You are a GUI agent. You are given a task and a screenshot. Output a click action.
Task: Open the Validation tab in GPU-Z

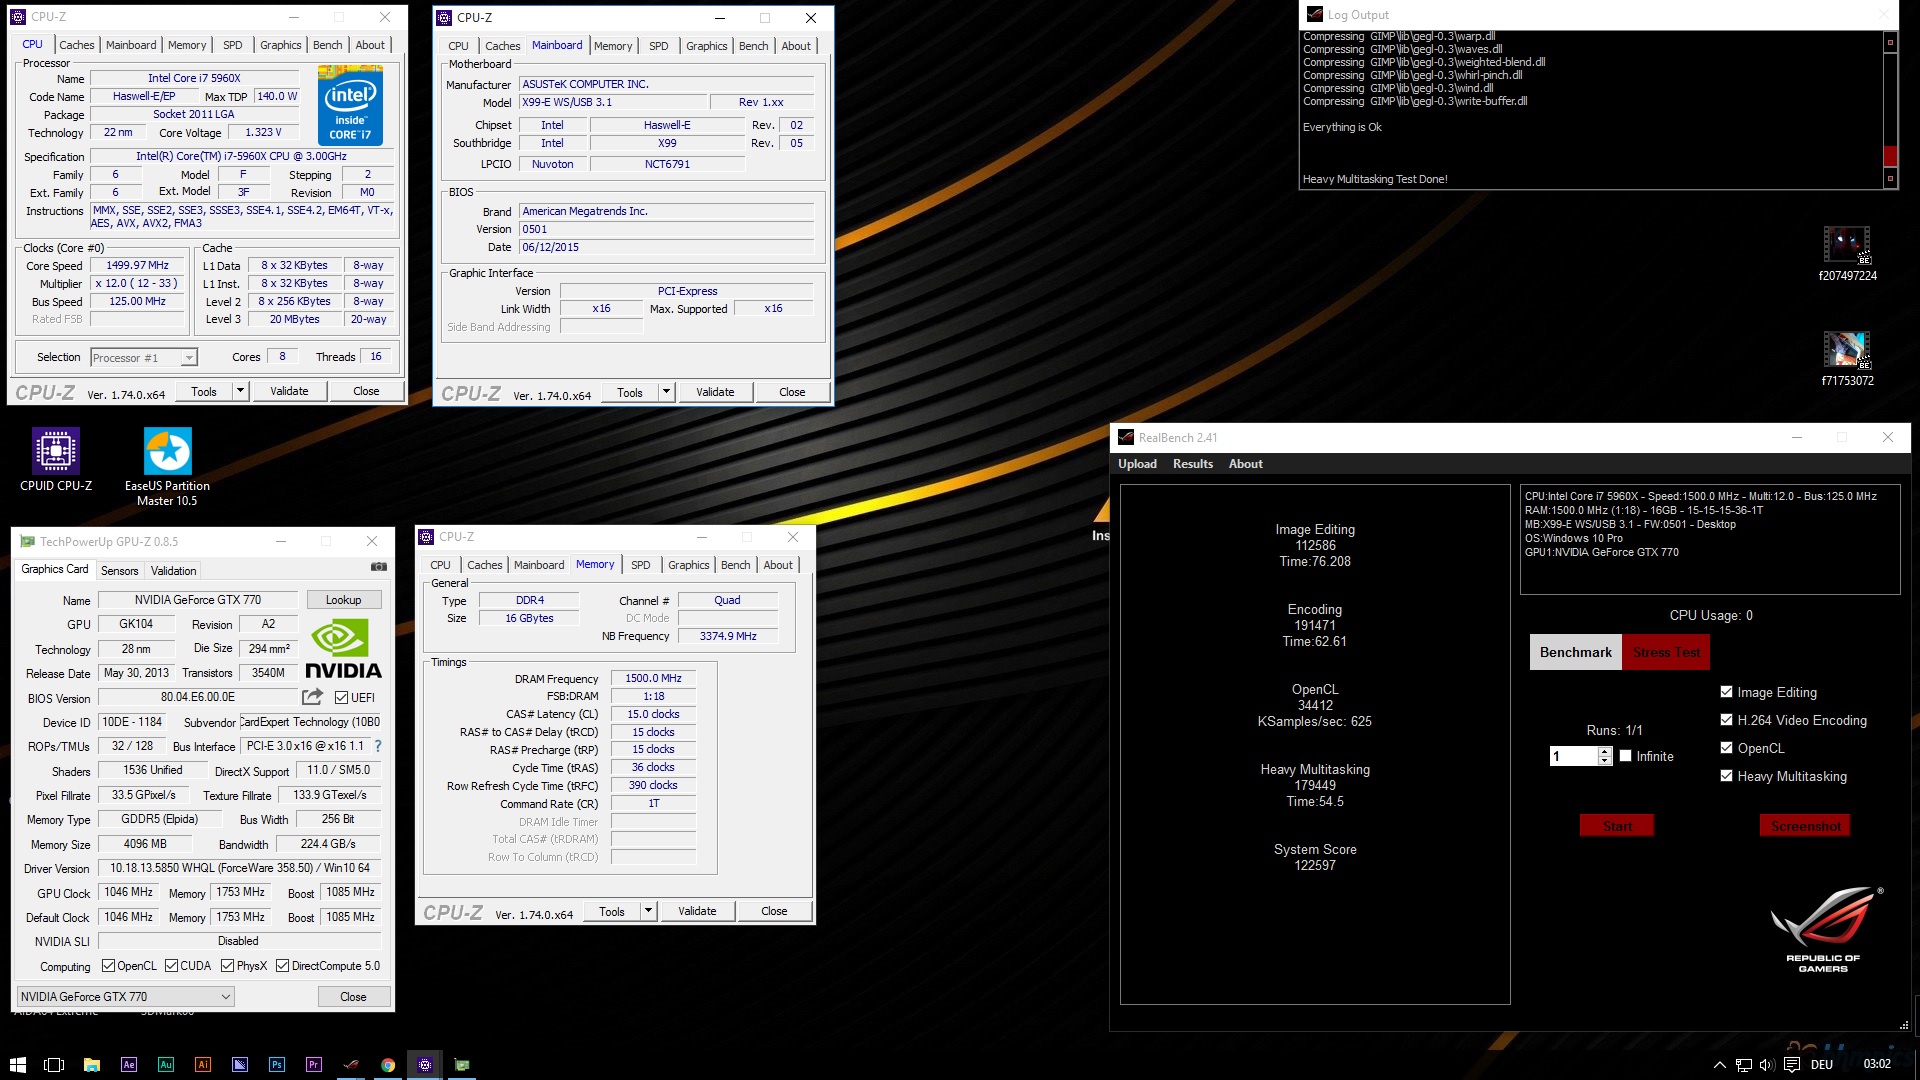tap(173, 571)
